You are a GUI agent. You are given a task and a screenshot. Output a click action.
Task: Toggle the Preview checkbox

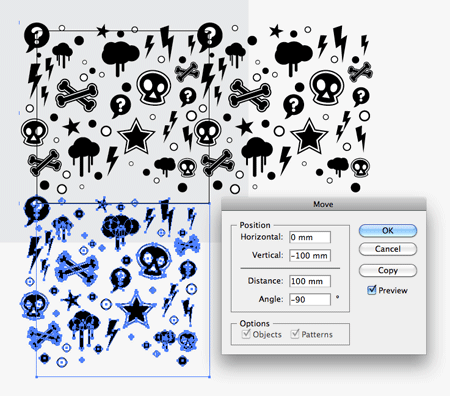click(x=372, y=290)
